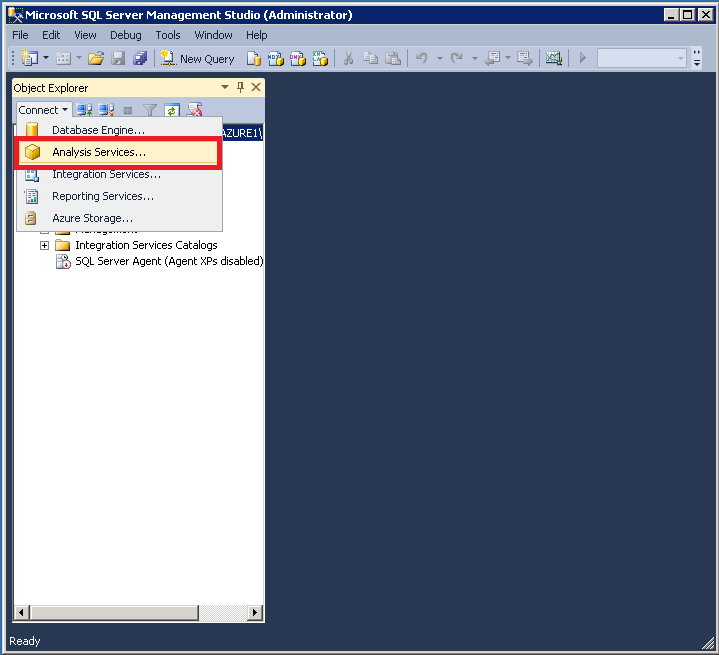Click the Analysis Services XMLA Query icon
719x655 pixels.
(320, 59)
